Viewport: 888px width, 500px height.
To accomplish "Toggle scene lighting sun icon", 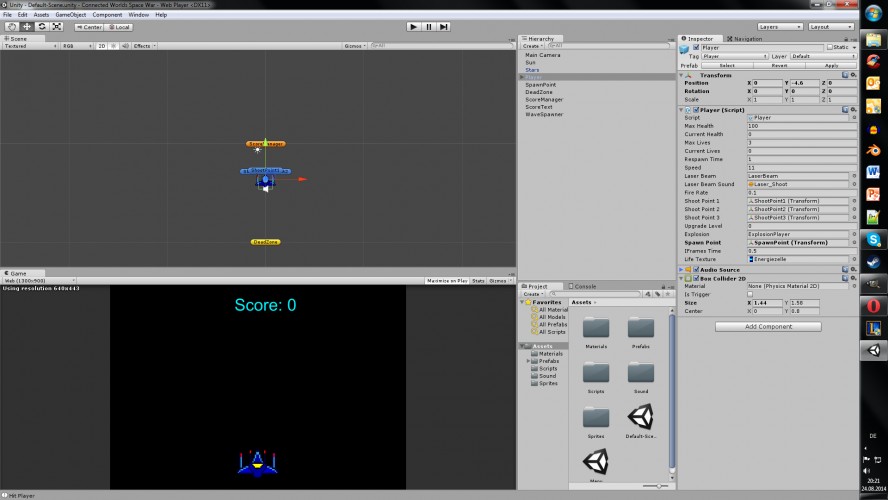I will click(113, 46).
